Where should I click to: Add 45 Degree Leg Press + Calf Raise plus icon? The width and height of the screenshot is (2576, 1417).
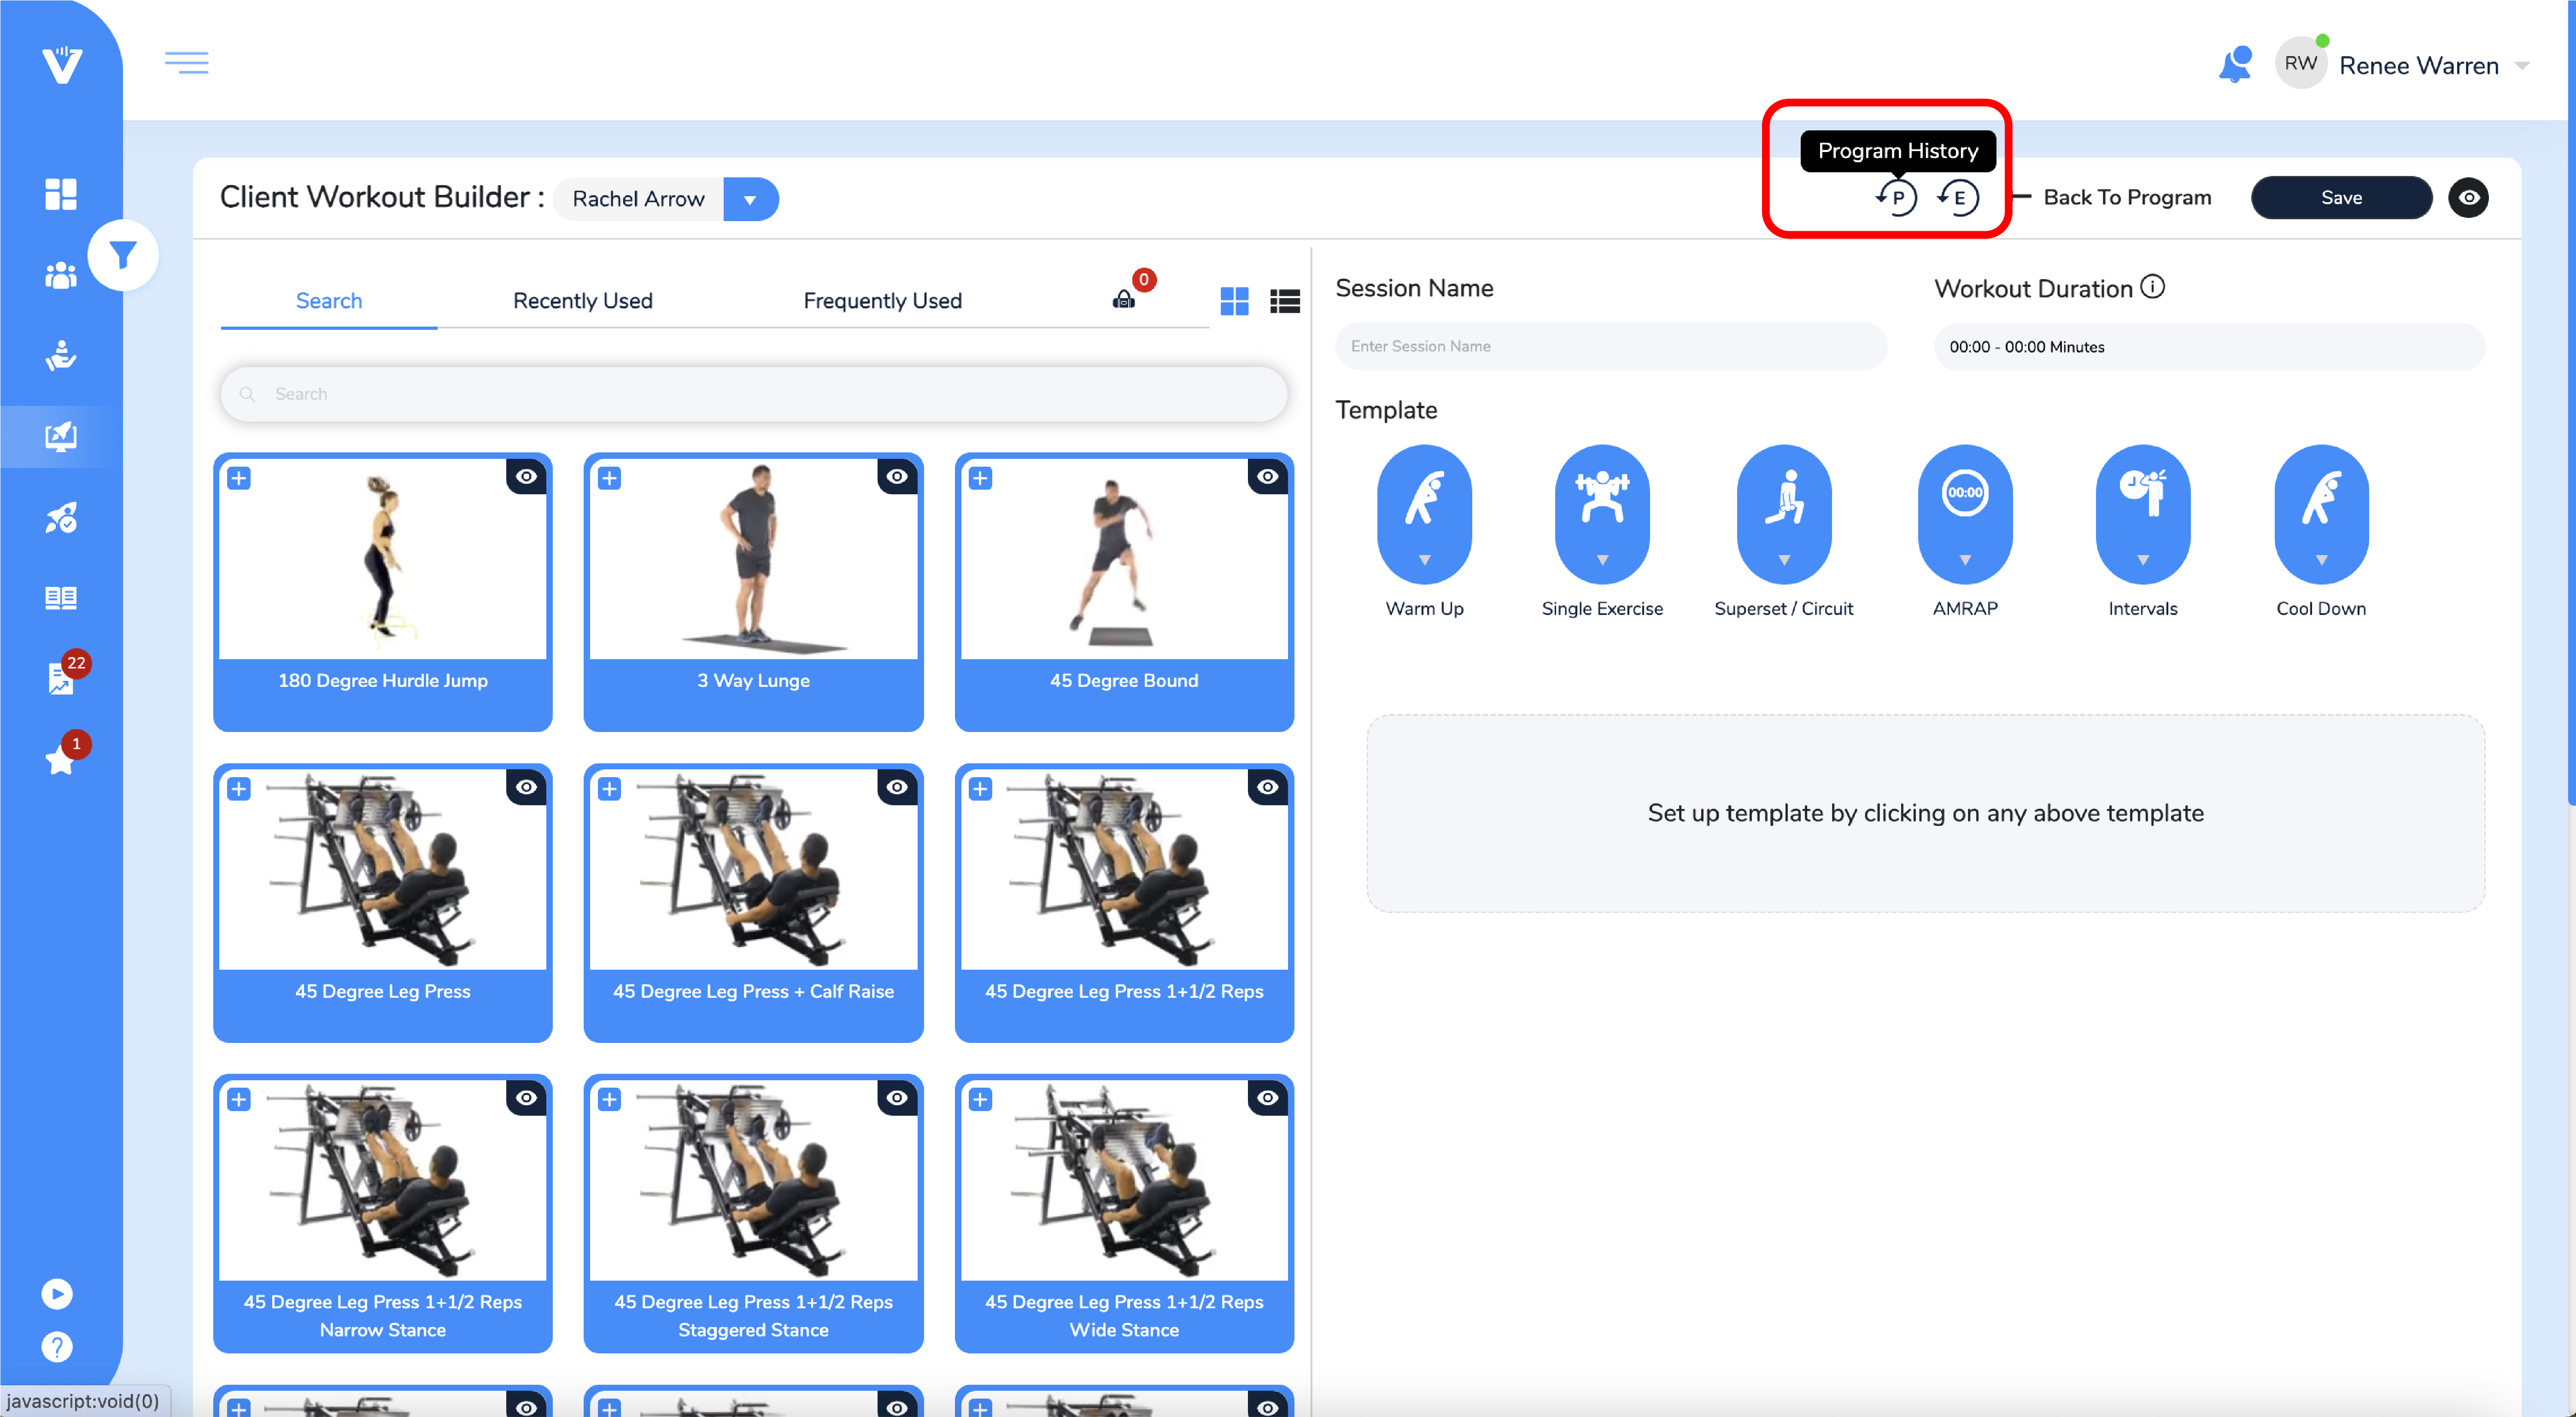pos(610,789)
